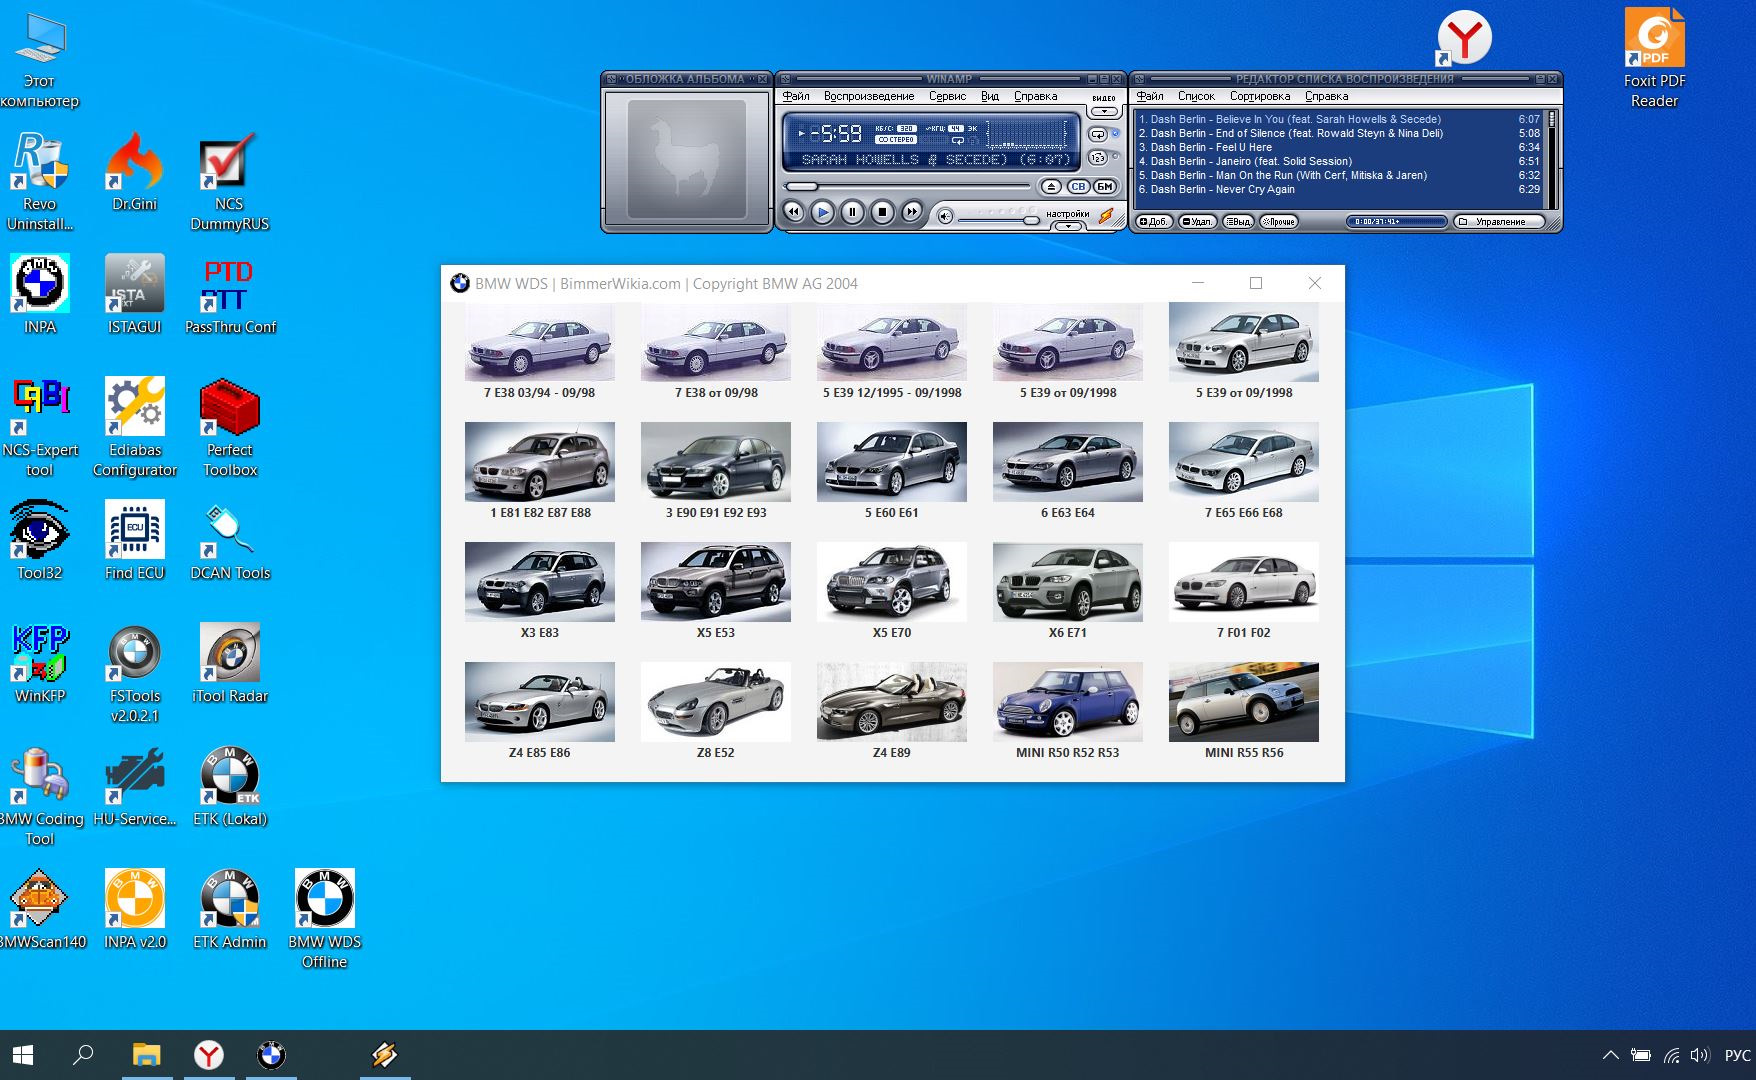Open Winamp's Воспроизведение menu

point(869,96)
